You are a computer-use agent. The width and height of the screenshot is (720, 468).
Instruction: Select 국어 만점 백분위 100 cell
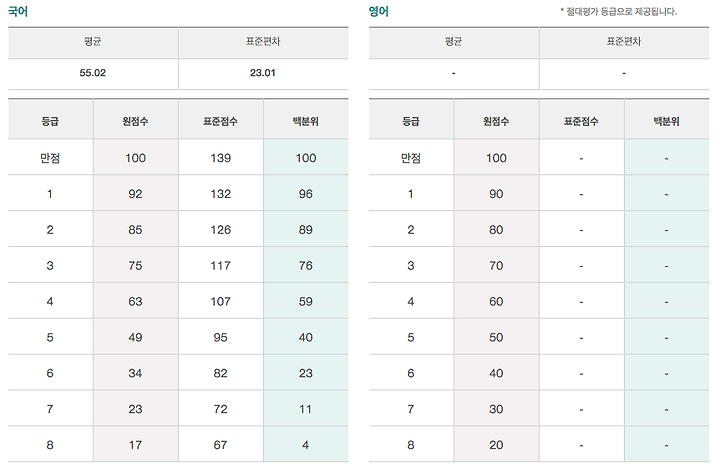pyautogui.click(x=306, y=158)
